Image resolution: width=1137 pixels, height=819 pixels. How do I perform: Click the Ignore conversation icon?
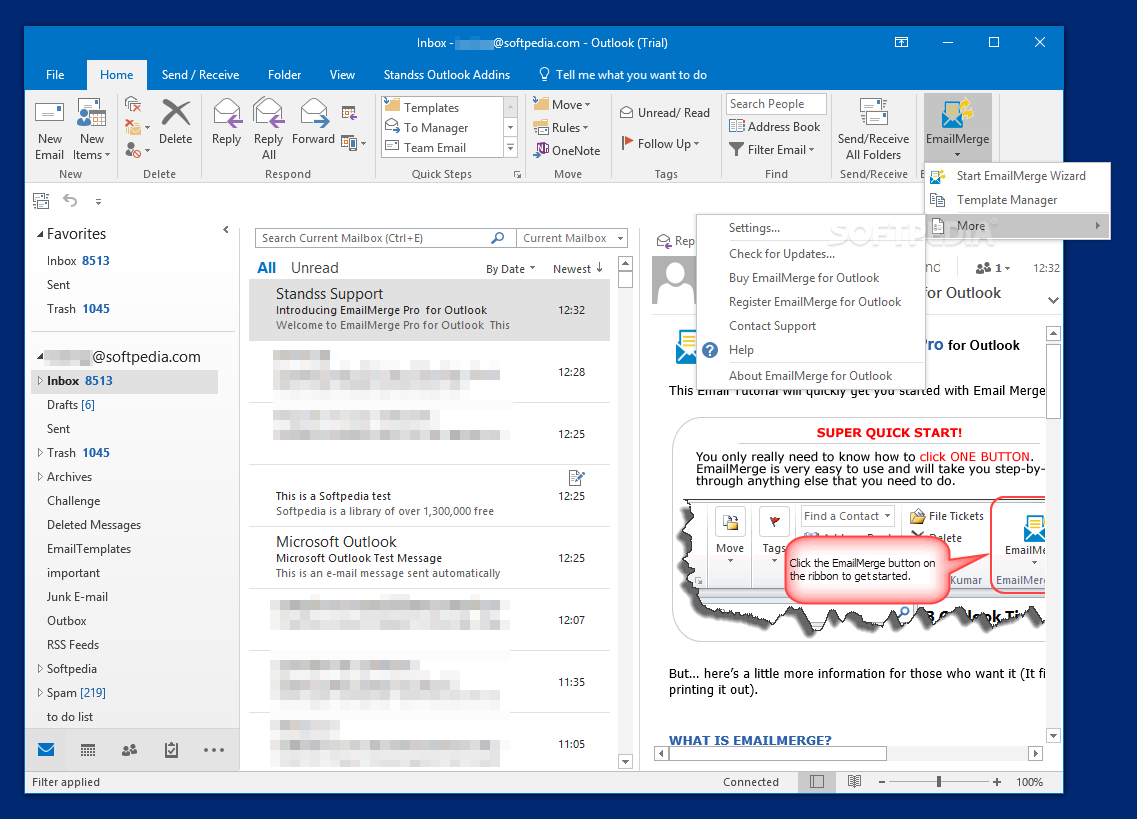133,104
